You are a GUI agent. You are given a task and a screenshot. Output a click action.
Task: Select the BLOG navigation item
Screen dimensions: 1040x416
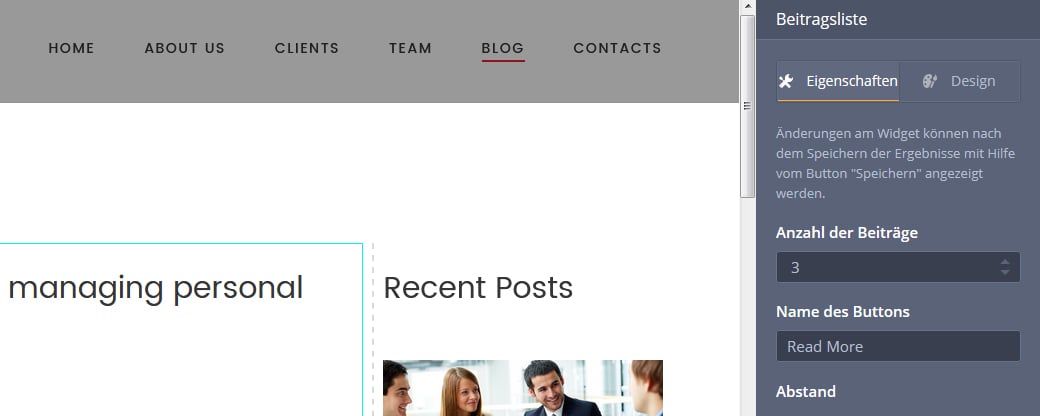point(503,48)
